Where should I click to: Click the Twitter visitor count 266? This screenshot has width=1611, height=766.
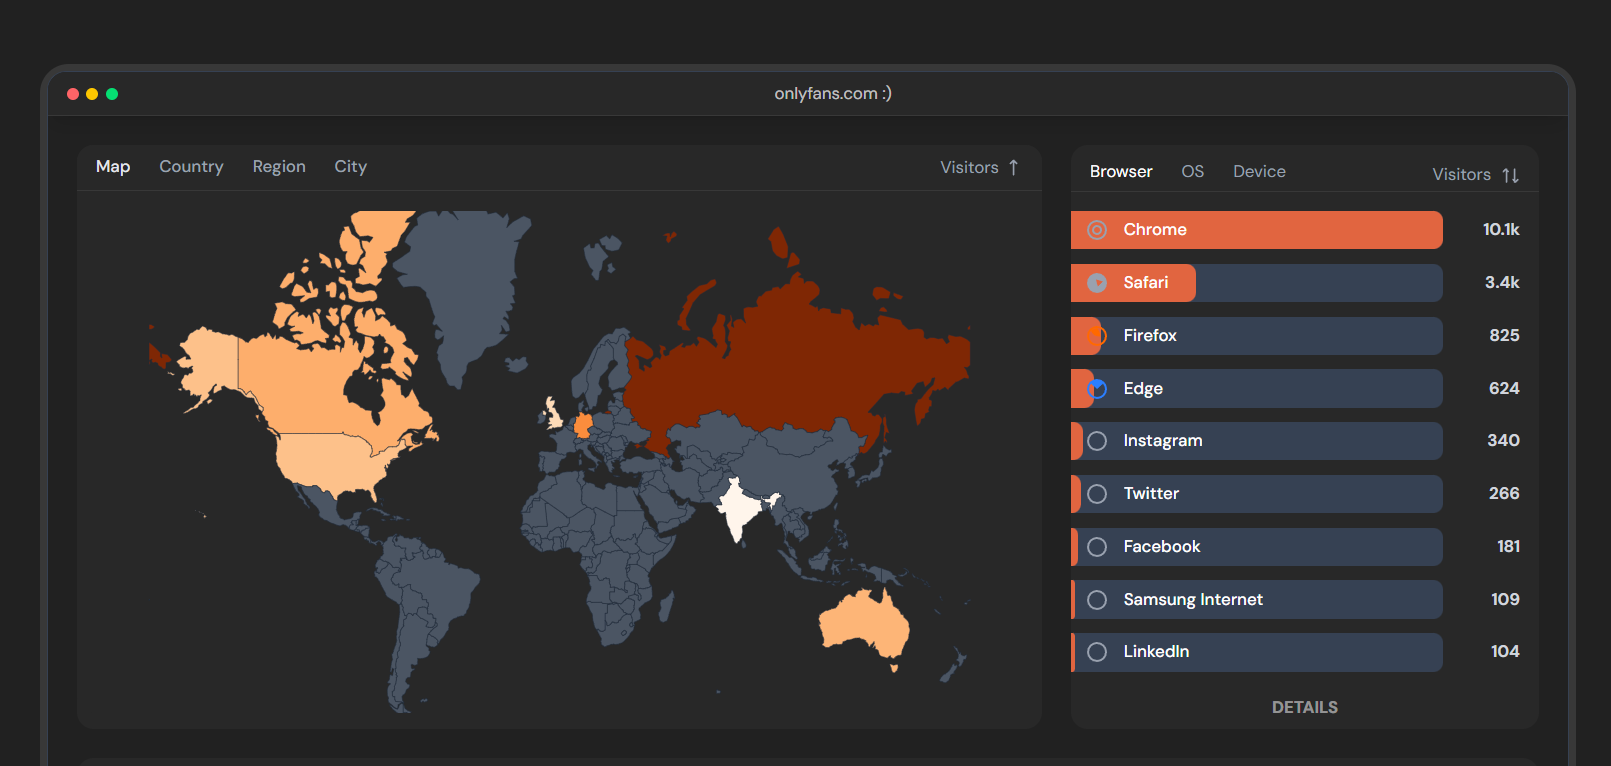[x=1504, y=494]
